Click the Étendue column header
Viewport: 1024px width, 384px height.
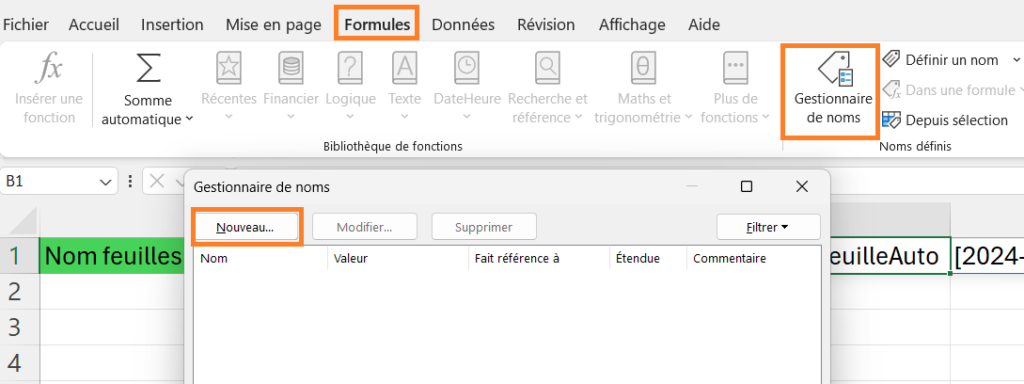coord(648,259)
